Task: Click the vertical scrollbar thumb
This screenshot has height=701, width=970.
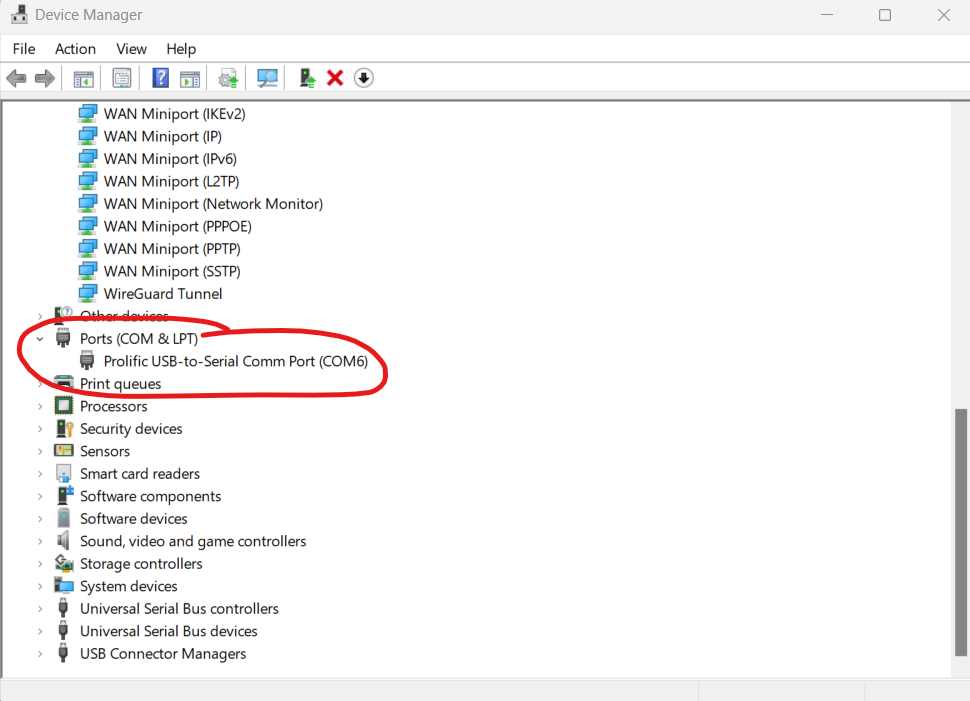Action: pyautogui.click(x=960, y=532)
